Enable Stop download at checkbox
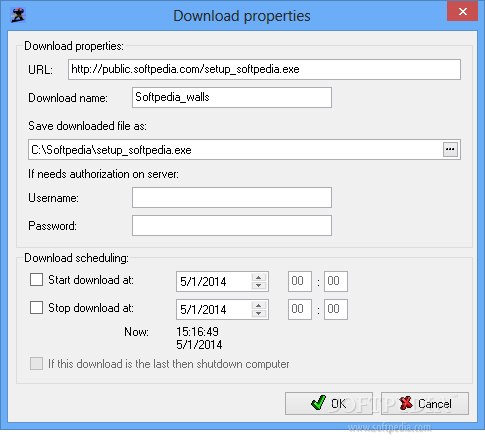Screen dimensions: 485x446 coord(36,308)
